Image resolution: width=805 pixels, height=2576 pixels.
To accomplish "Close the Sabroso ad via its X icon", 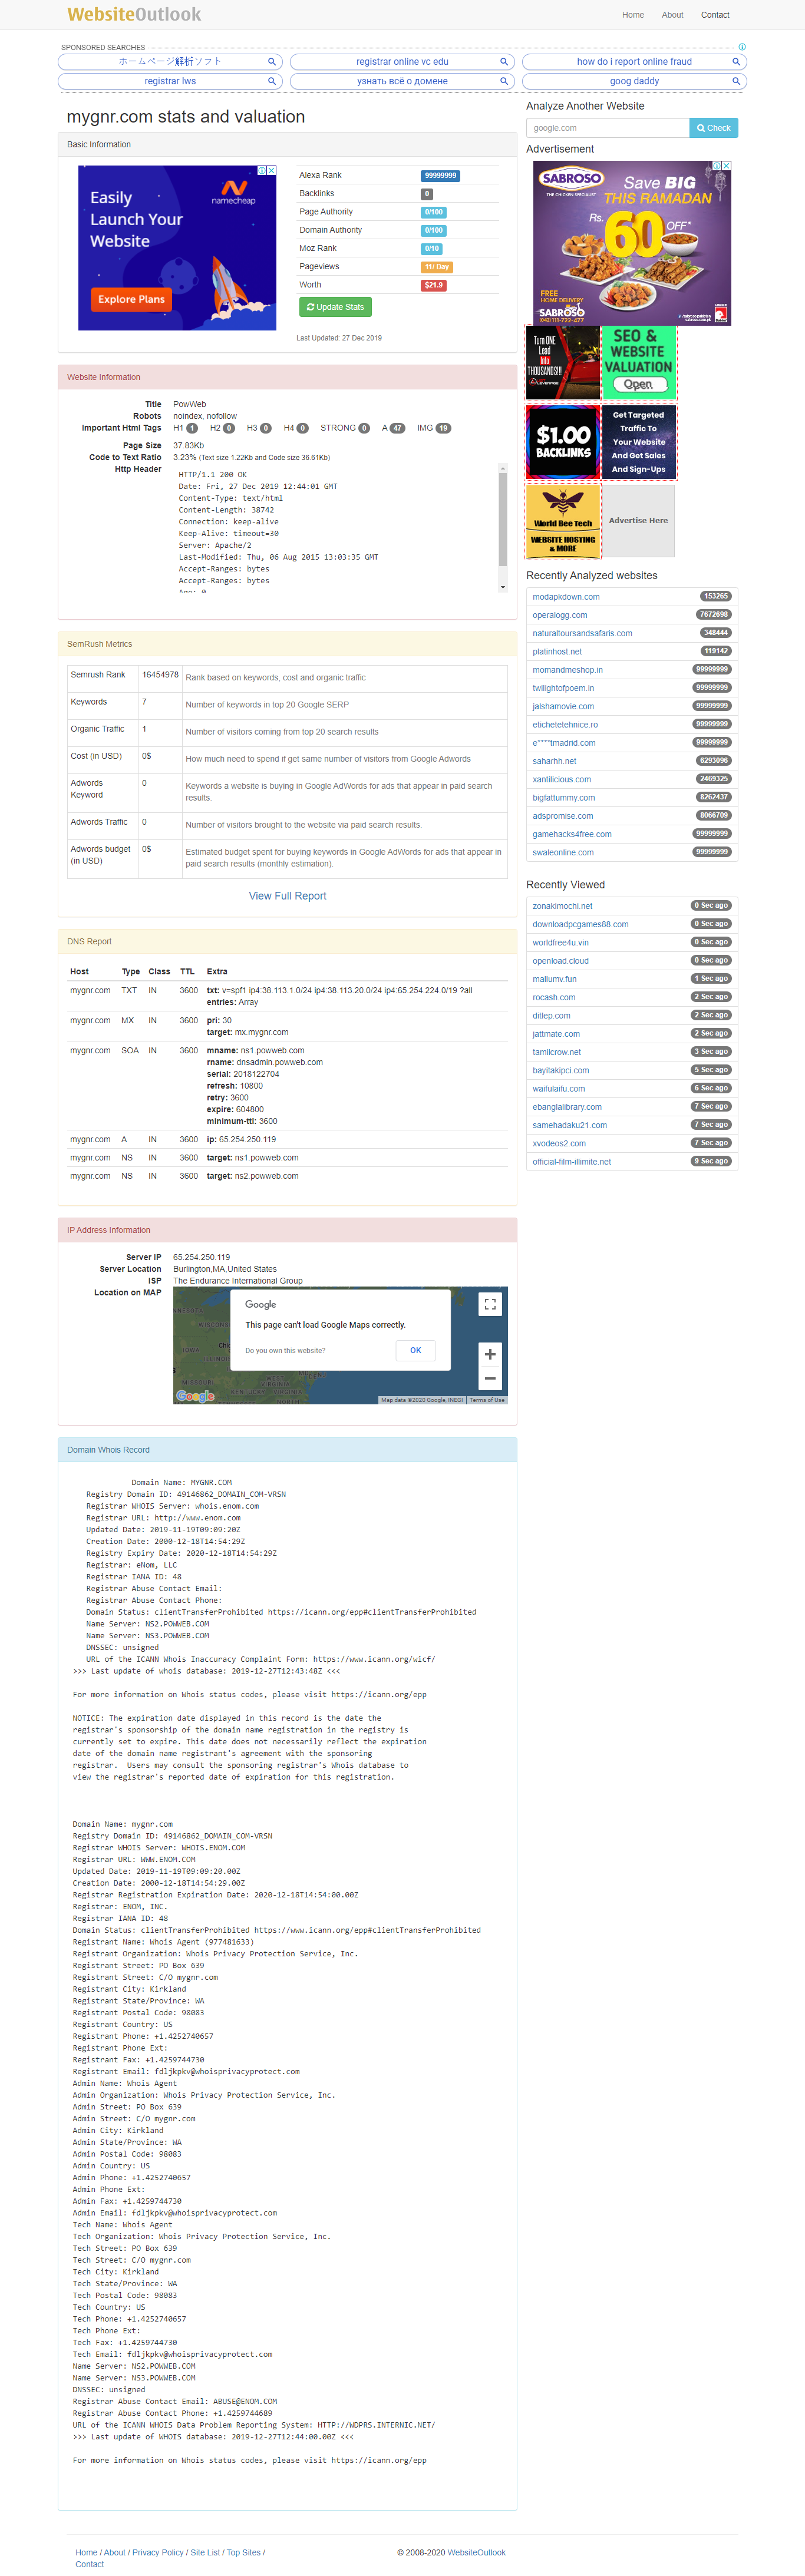I will tap(727, 166).
